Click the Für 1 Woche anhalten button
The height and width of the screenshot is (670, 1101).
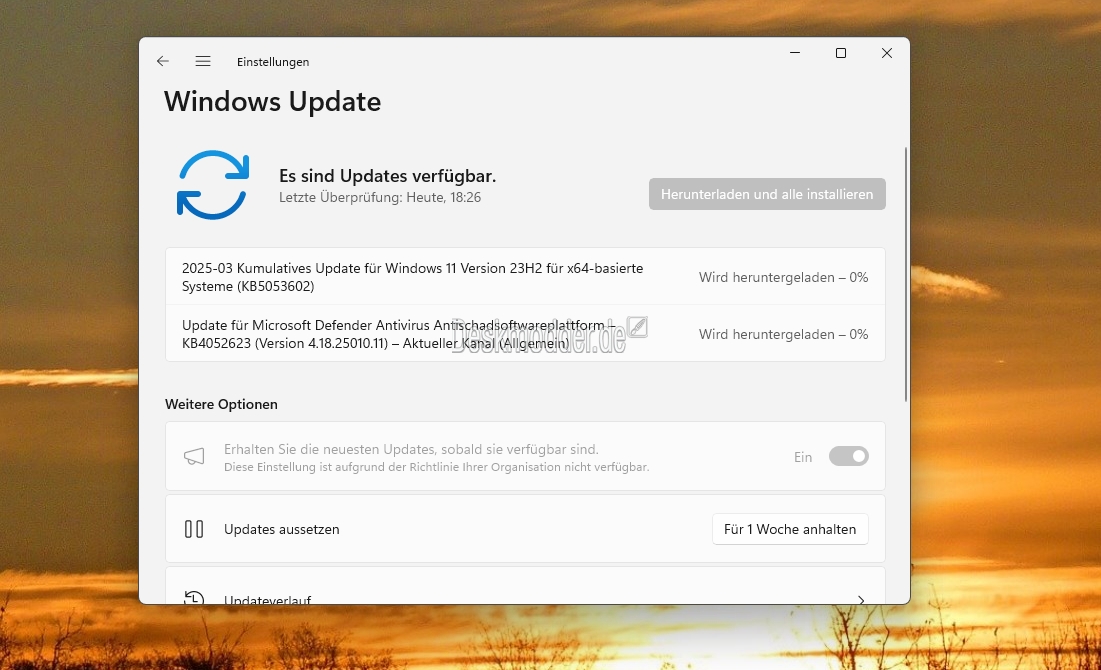[790, 529]
